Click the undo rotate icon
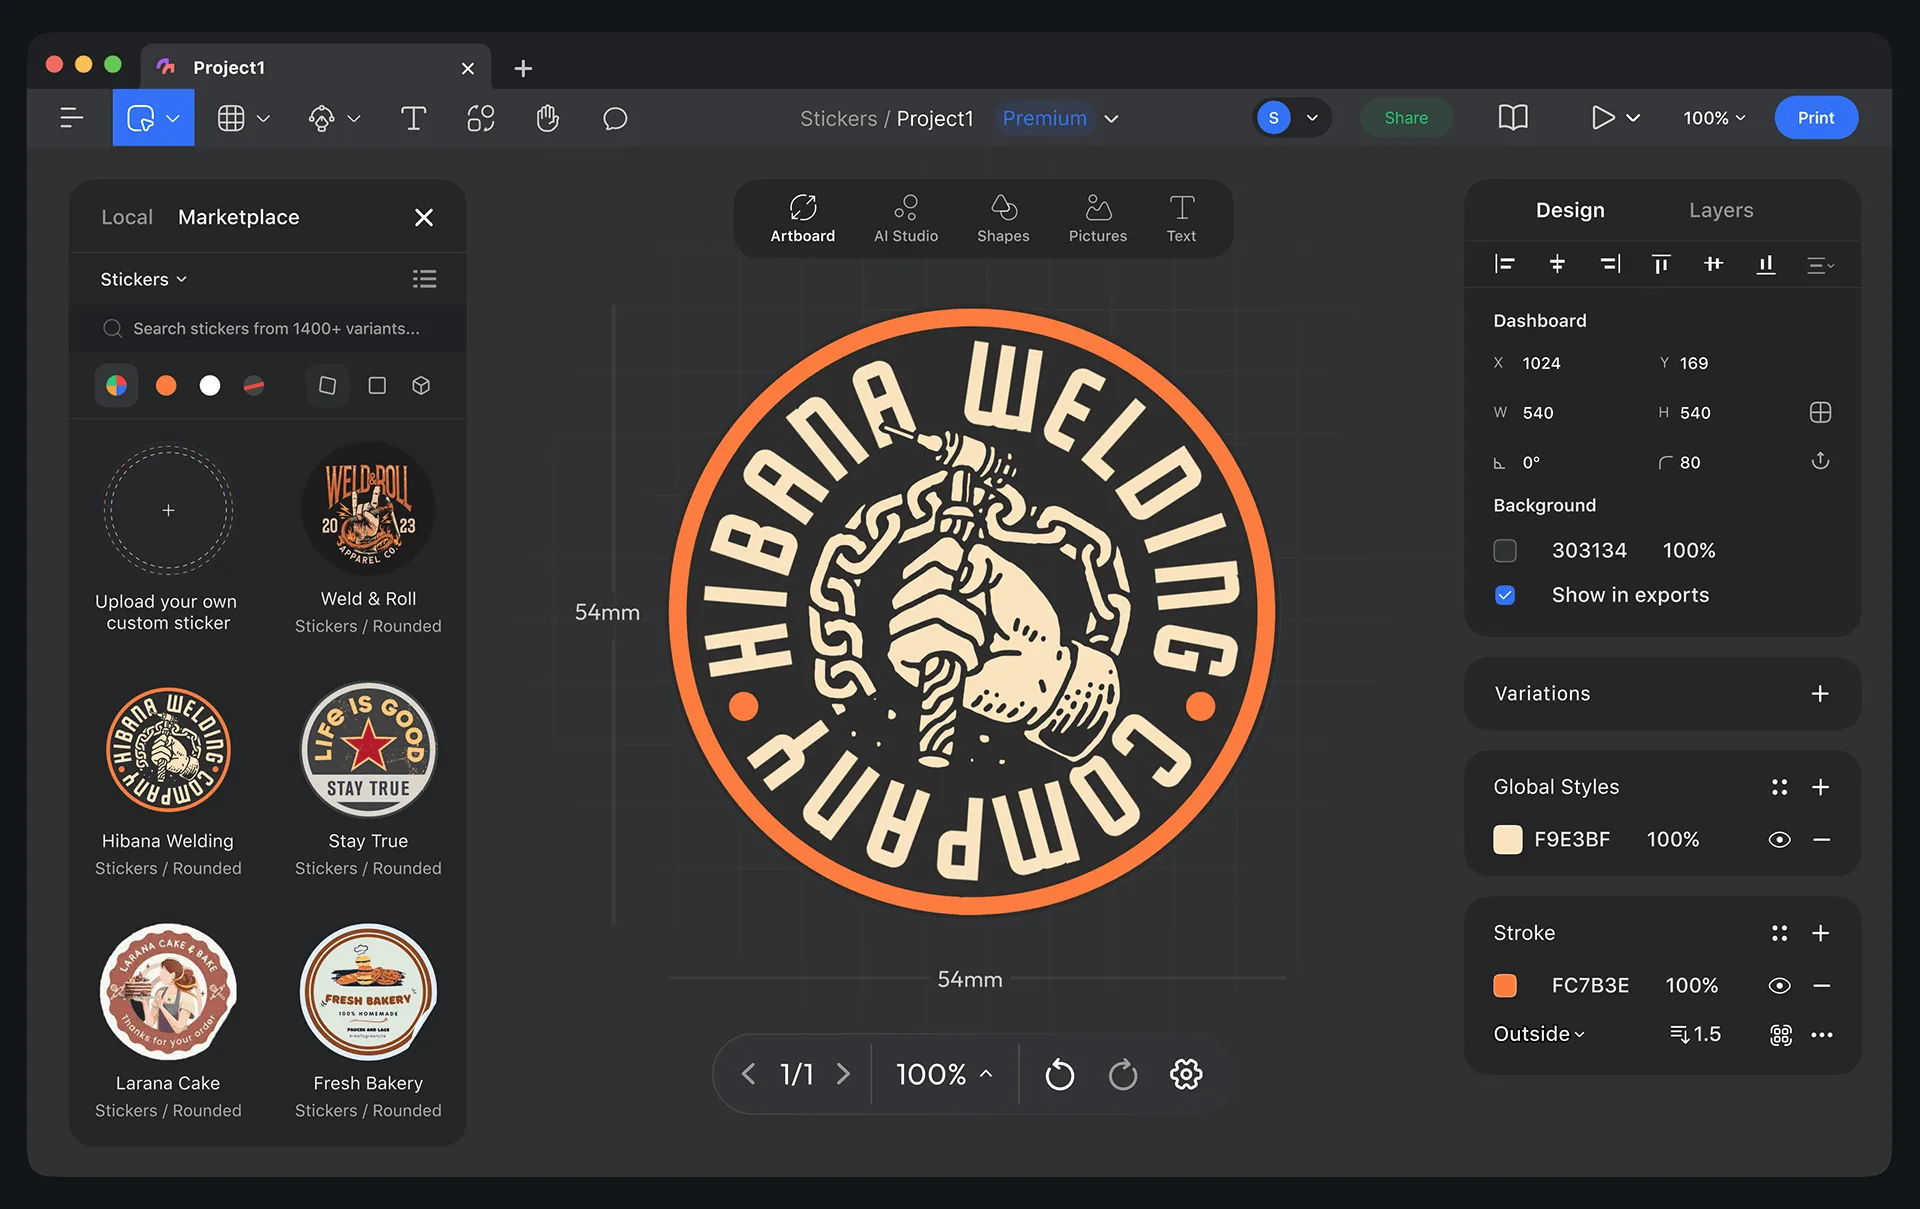The width and height of the screenshot is (1920, 1209). pyautogui.click(x=1059, y=1075)
